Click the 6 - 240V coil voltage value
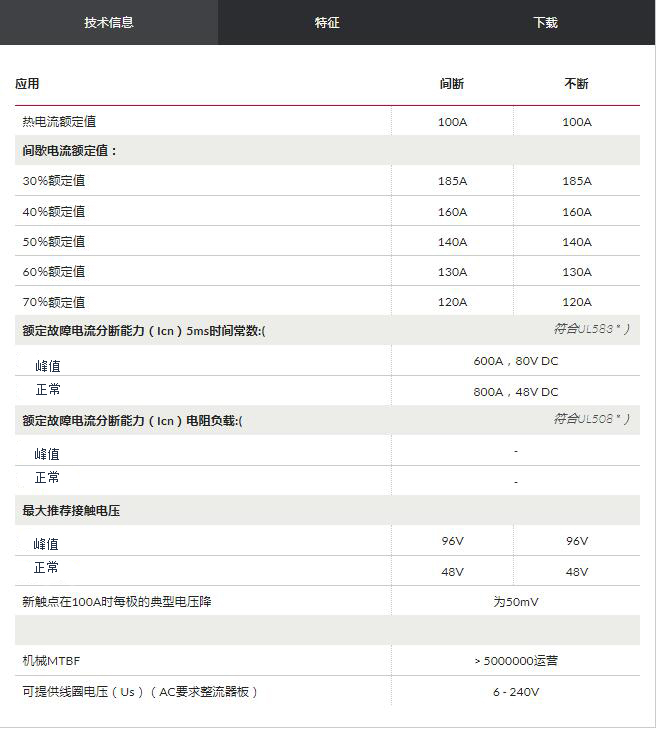 [515, 692]
